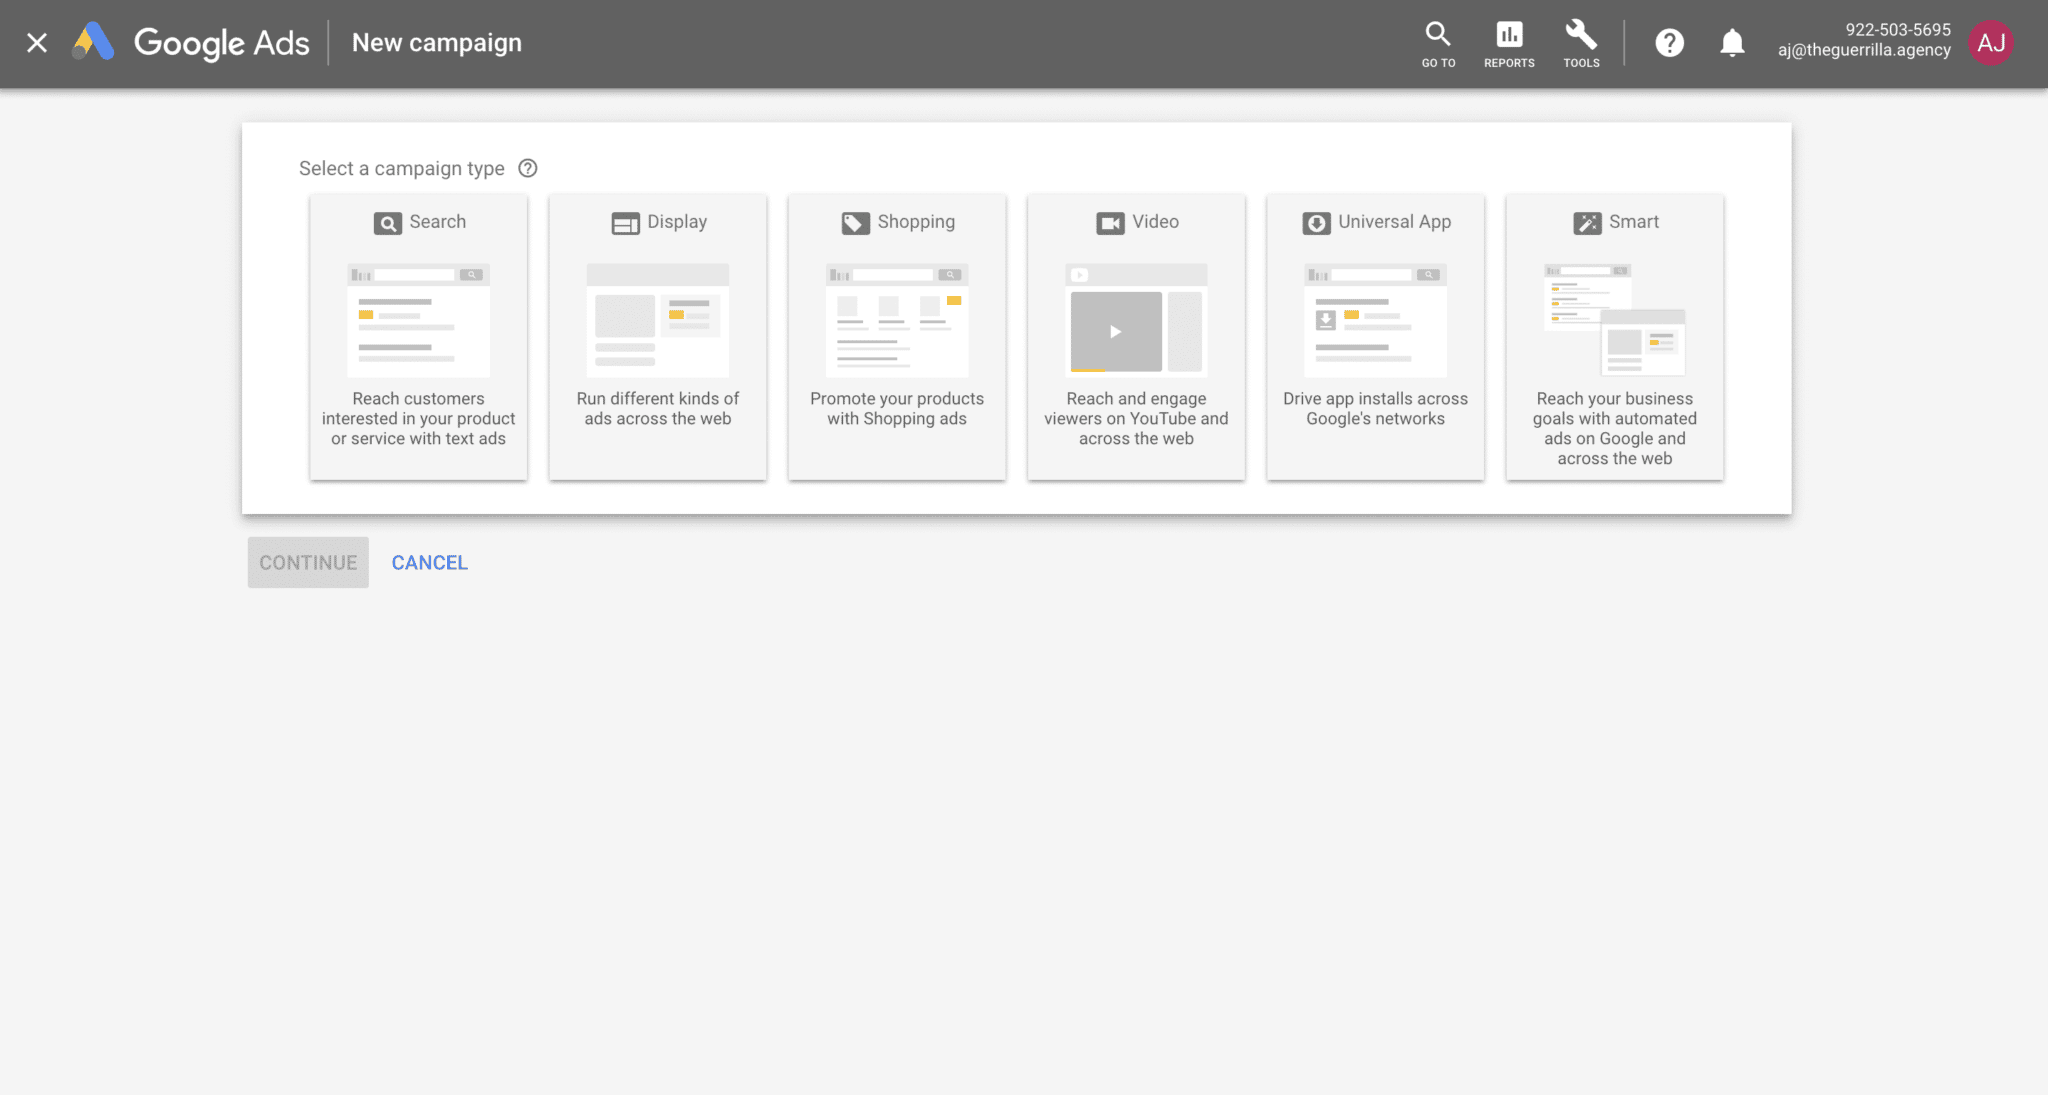Click the Cancel link
Viewport: 2048px width, 1095px height.
[x=430, y=562]
